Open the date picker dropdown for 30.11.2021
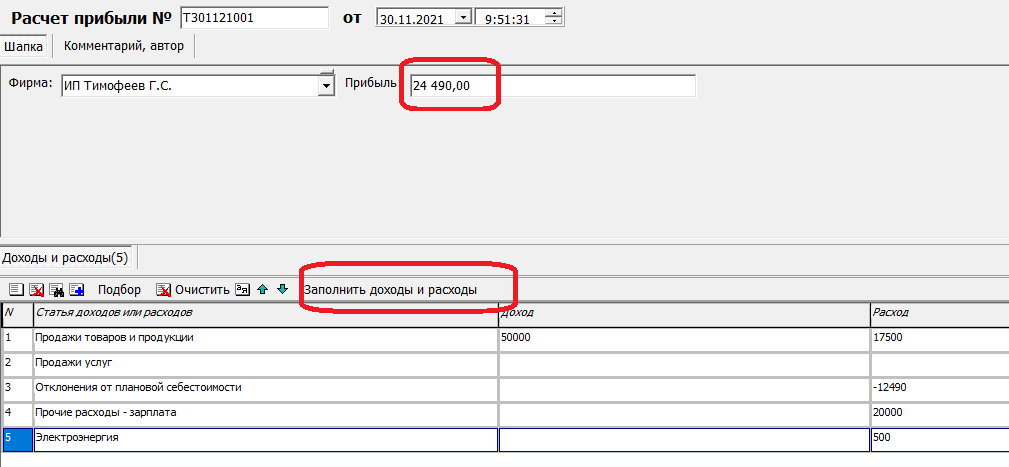 pyautogui.click(x=461, y=17)
